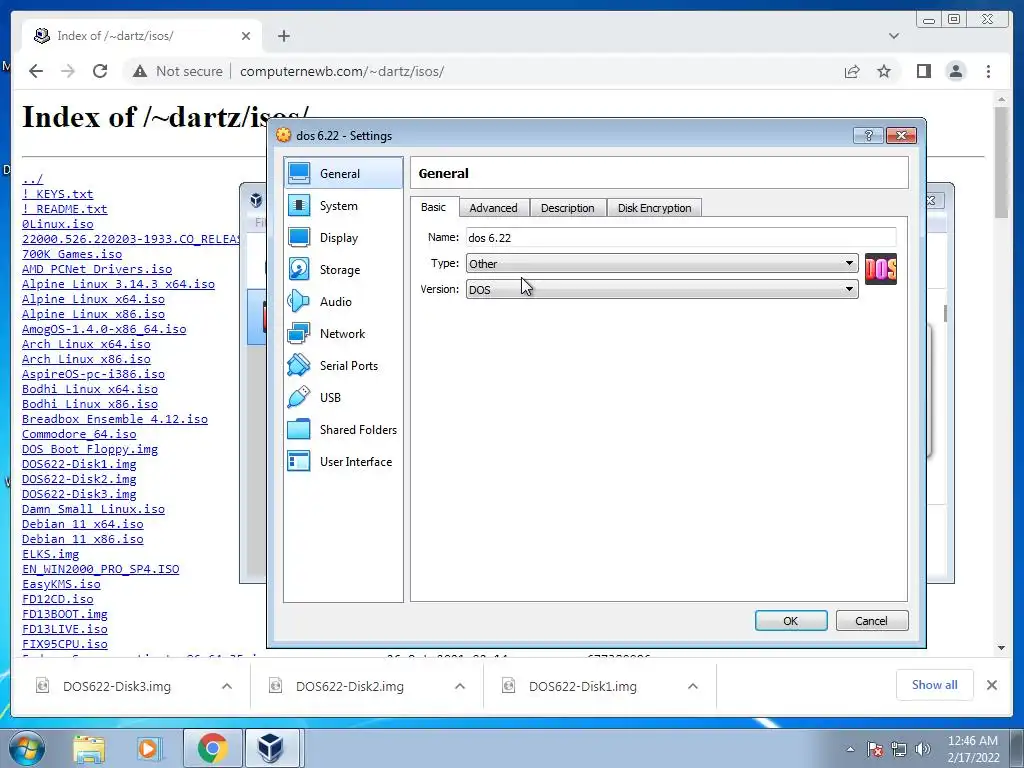The height and width of the screenshot is (768, 1024).
Task: Open General settings category
Action: point(344,174)
